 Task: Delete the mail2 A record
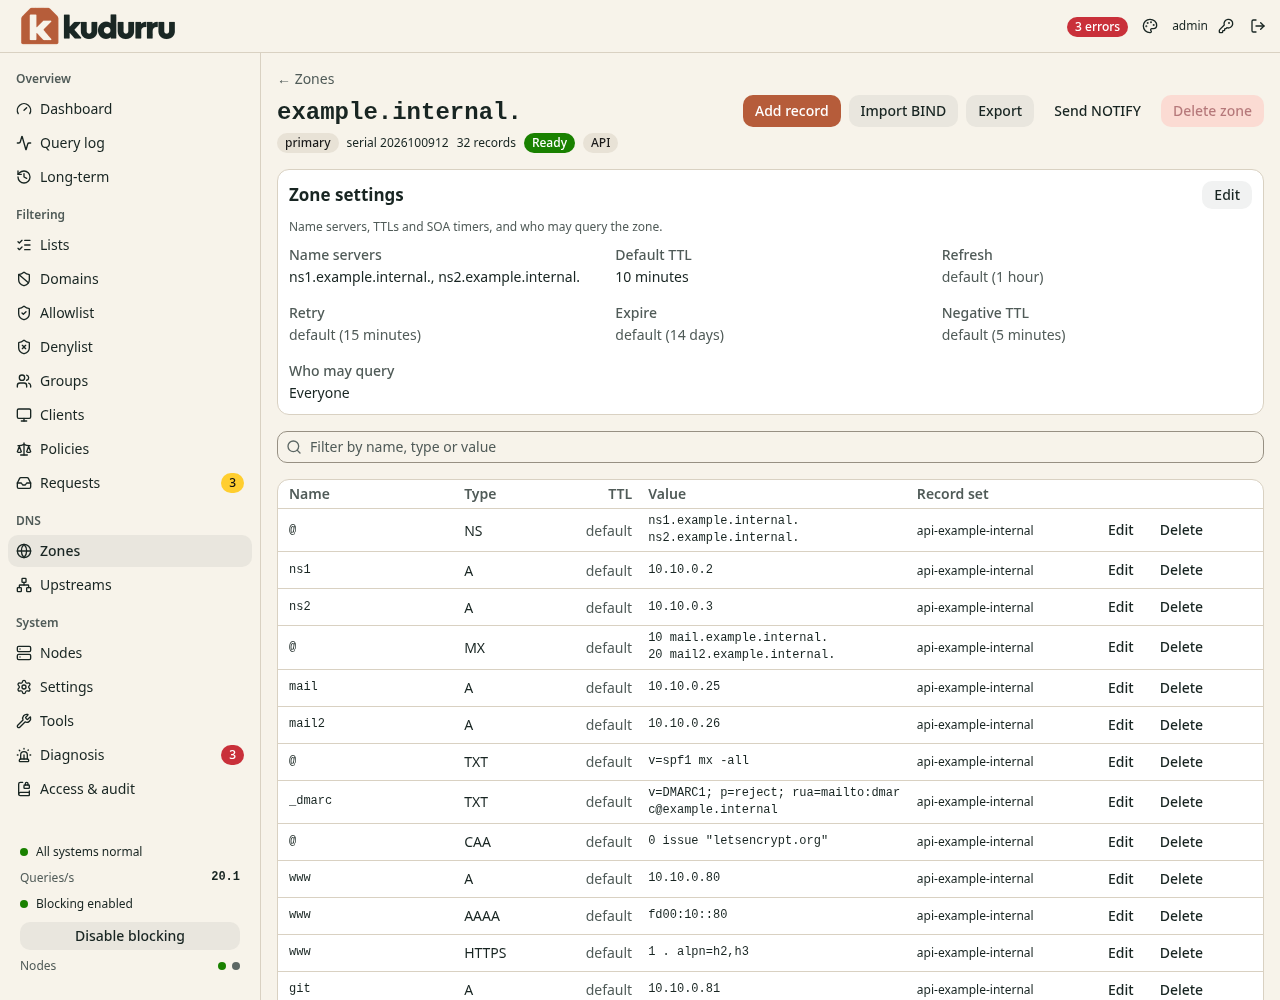click(1181, 725)
